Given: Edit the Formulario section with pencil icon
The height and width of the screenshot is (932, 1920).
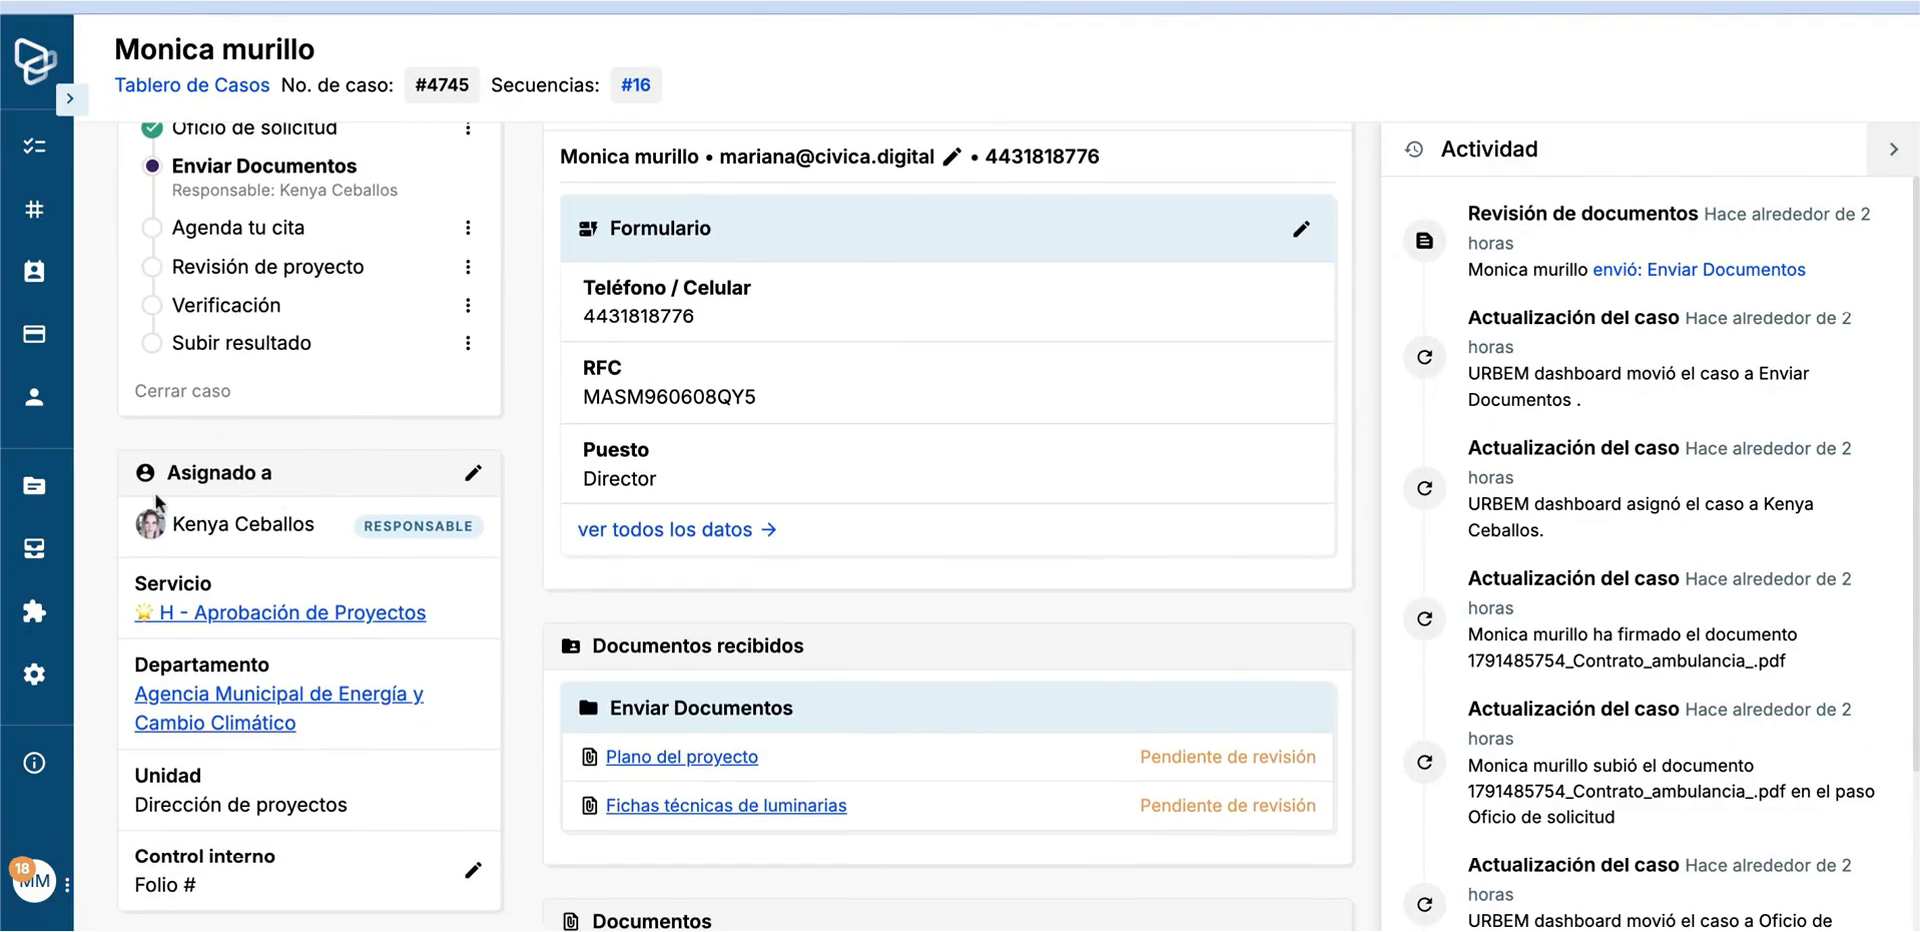Looking at the screenshot, I should 1301,229.
